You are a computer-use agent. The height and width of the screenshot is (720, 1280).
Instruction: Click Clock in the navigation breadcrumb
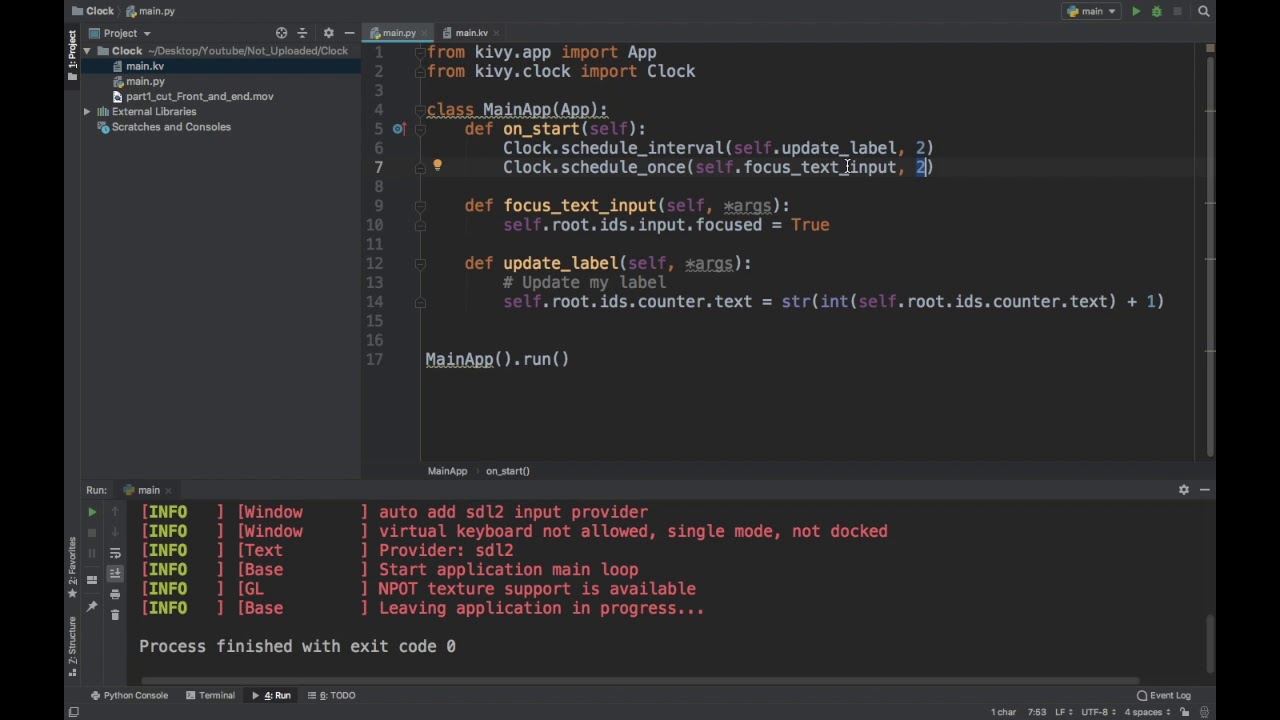pos(92,11)
